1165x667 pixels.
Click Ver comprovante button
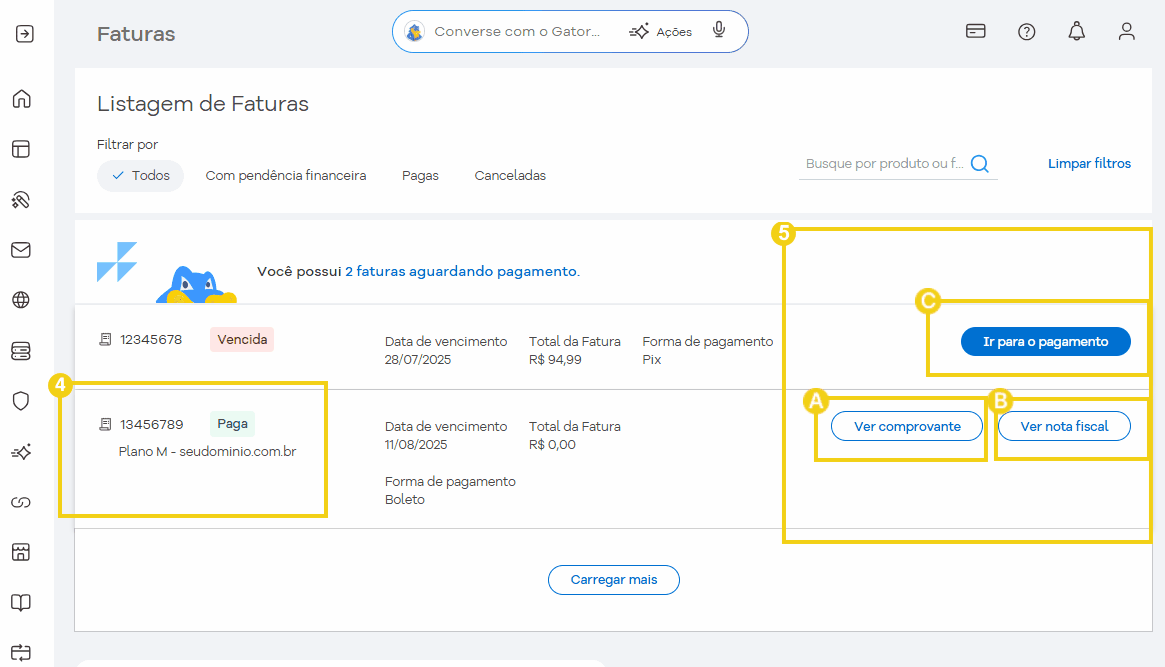(907, 426)
